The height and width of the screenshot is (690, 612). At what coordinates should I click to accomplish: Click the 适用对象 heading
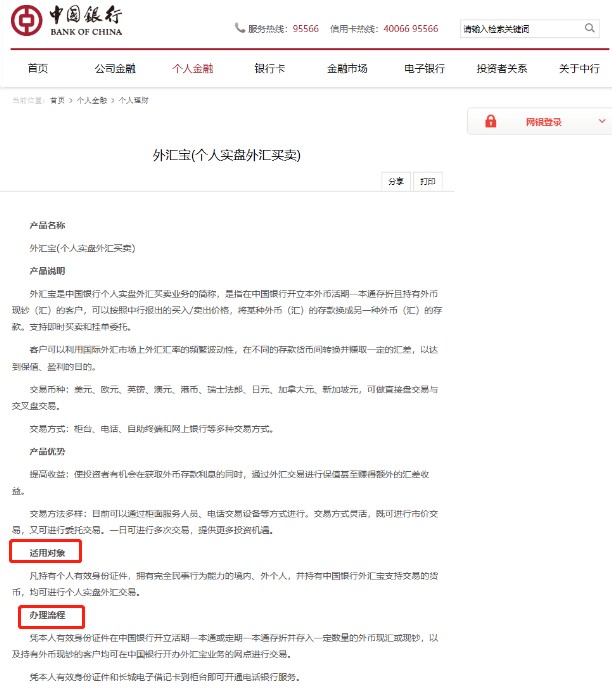(x=47, y=553)
